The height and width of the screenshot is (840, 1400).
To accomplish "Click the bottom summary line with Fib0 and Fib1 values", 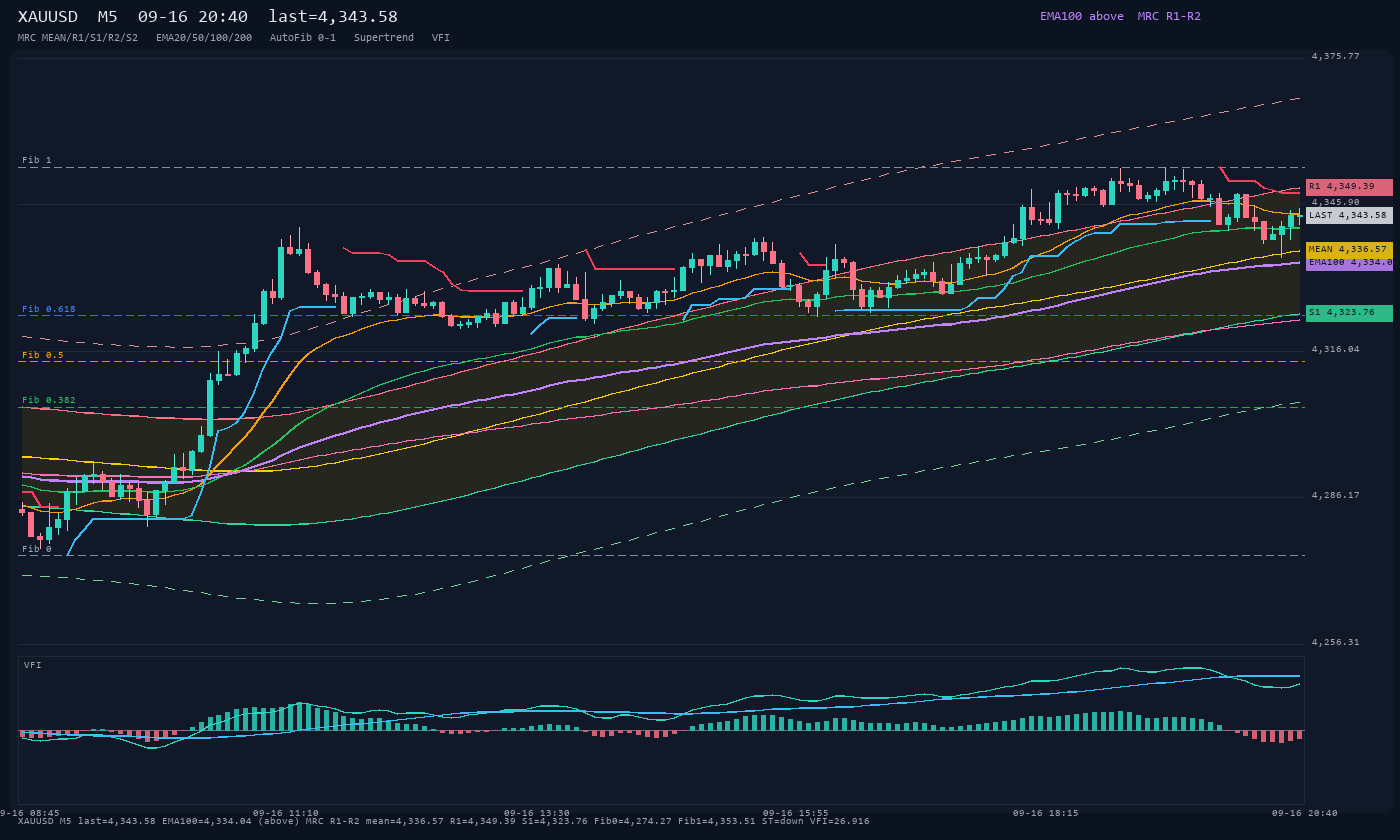I will [x=444, y=821].
